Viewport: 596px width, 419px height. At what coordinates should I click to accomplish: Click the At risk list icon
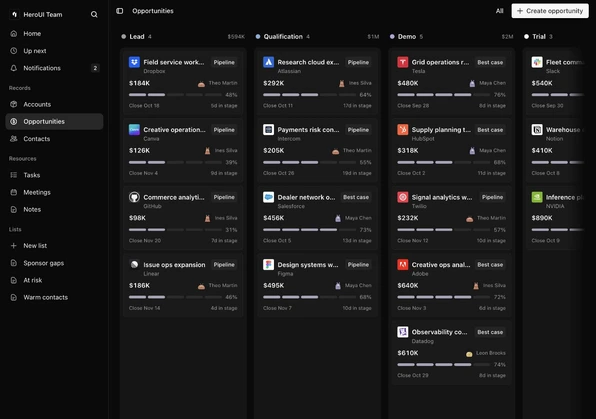pos(14,280)
